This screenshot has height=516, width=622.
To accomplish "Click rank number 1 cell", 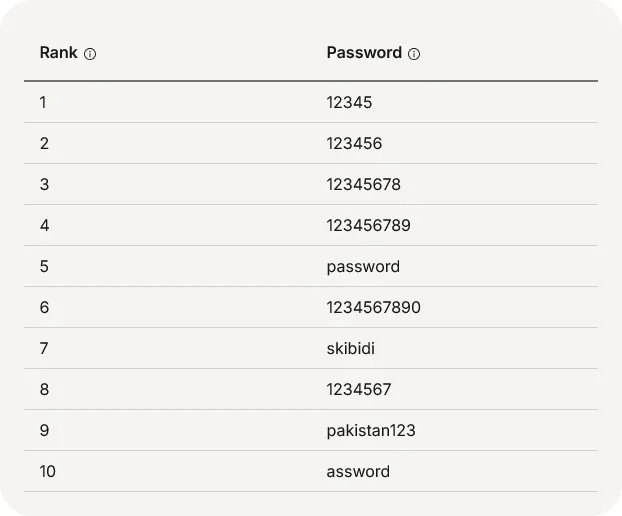I will [x=44, y=102].
